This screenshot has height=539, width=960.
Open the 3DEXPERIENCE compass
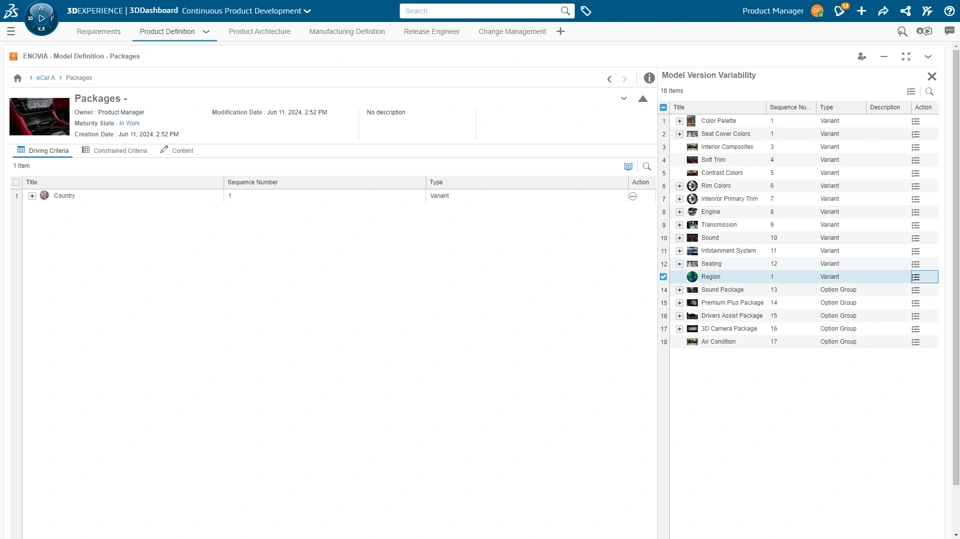[x=41, y=18]
